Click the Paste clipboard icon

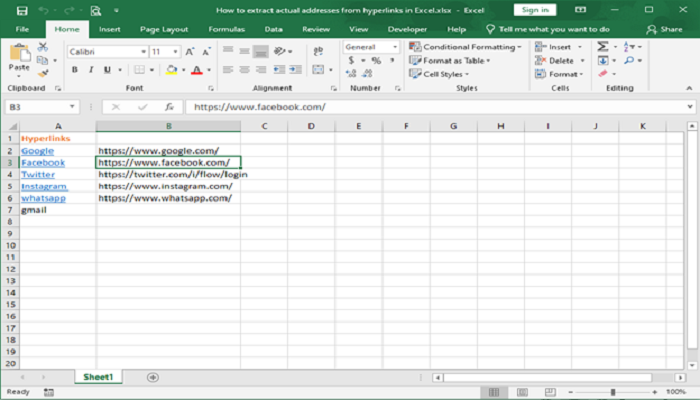pyautogui.click(x=19, y=54)
